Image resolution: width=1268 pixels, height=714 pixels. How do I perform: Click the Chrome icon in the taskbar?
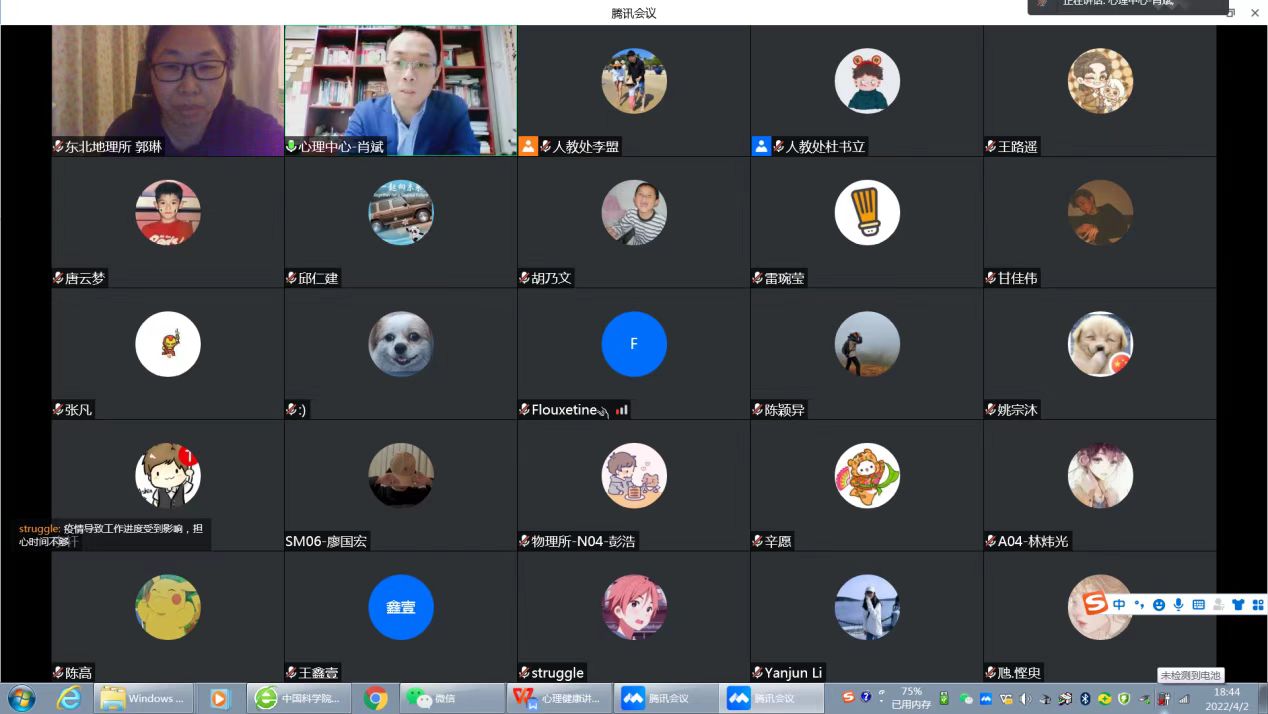[x=376, y=698]
